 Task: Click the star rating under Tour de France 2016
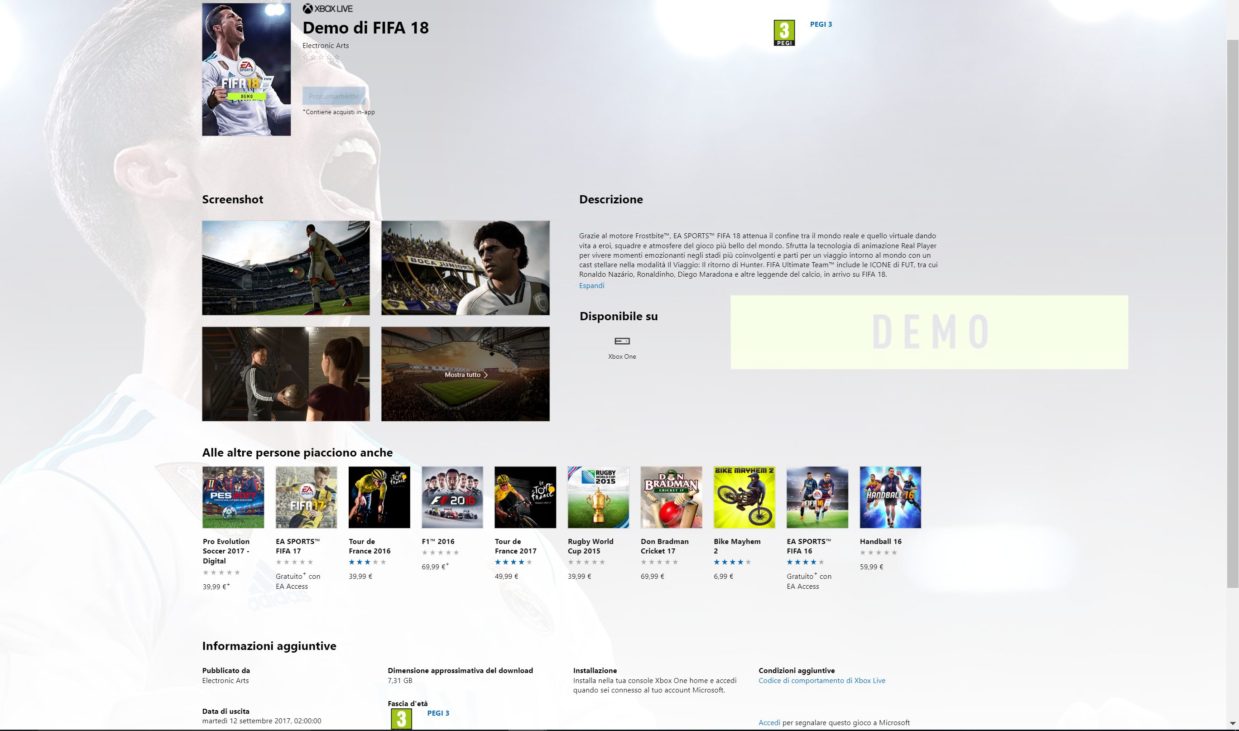367,562
